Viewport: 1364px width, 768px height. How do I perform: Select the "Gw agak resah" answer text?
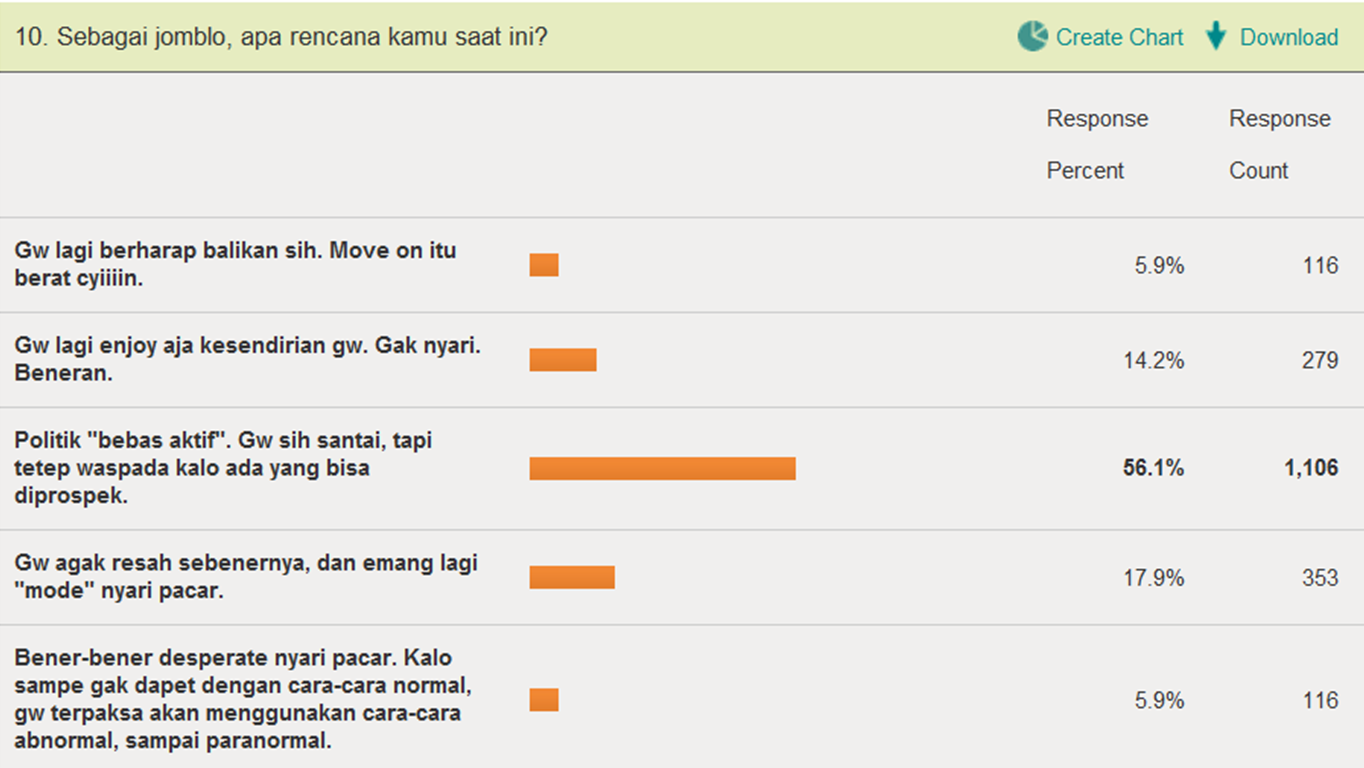click(246, 576)
